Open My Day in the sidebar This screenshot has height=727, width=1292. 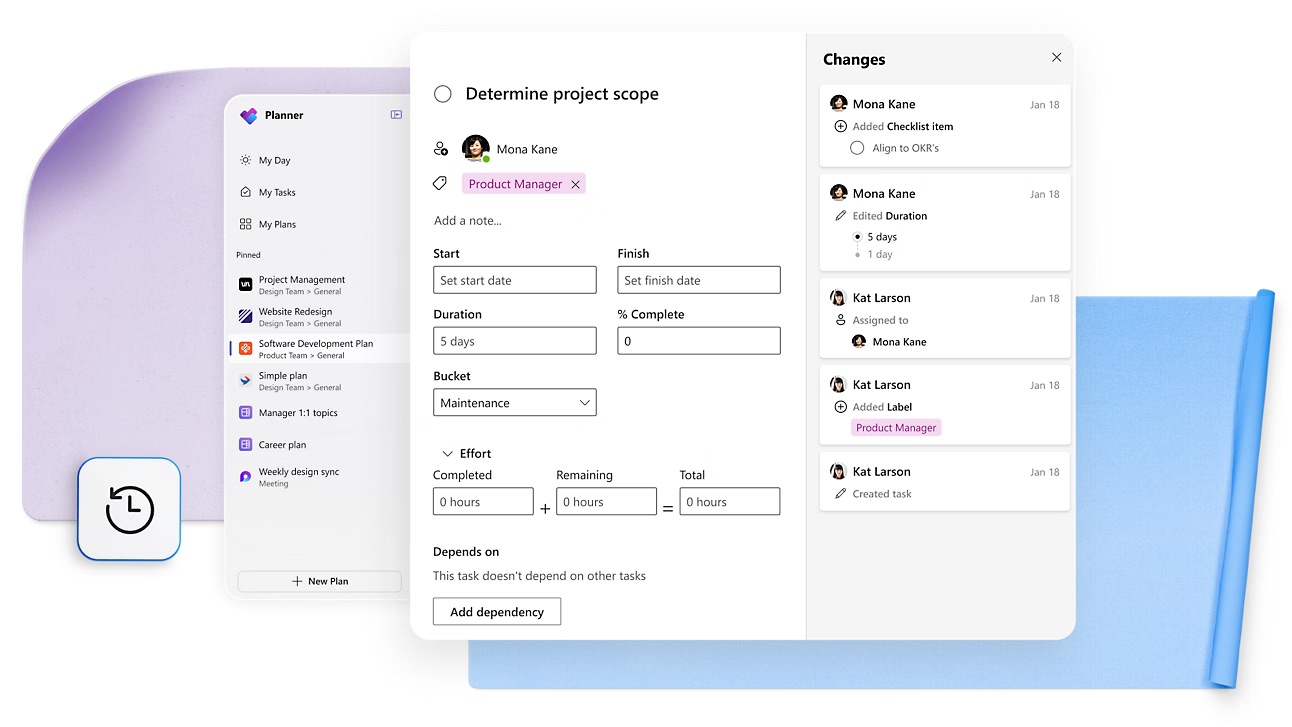[x=274, y=160]
